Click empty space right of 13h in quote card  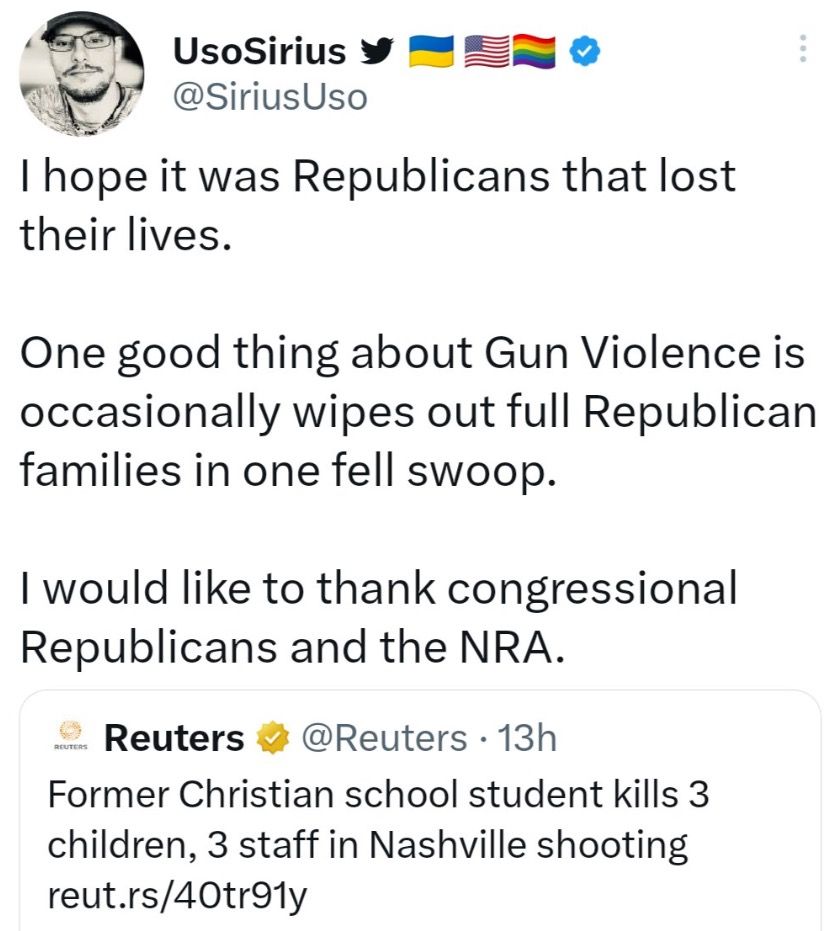pyautogui.click(x=690, y=738)
